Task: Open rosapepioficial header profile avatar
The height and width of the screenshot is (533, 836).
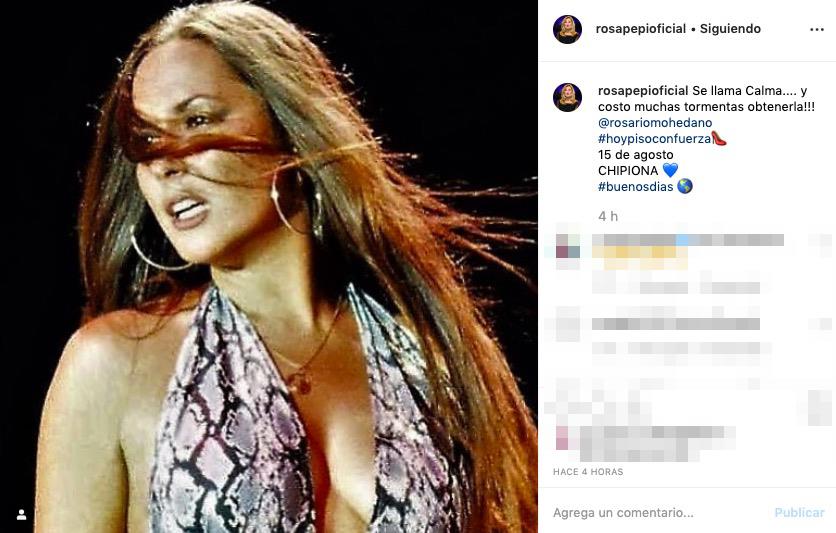Action: [x=567, y=29]
